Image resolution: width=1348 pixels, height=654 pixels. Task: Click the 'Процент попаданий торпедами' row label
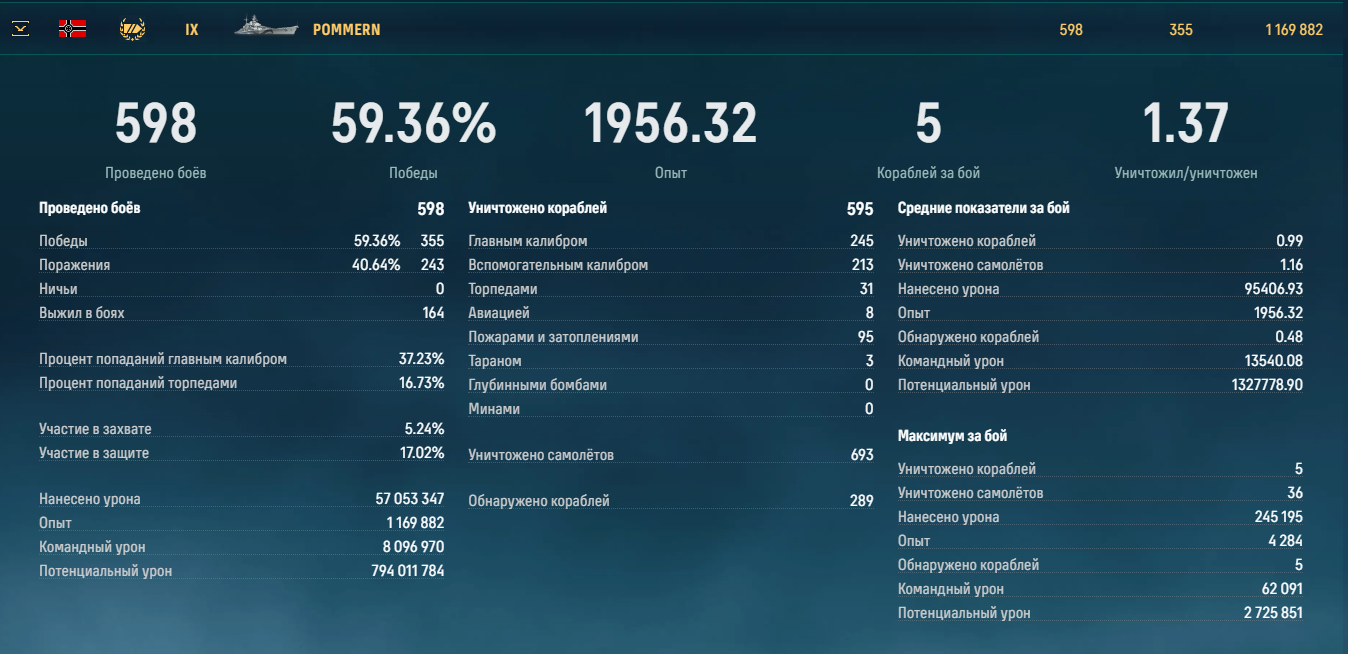point(138,383)
